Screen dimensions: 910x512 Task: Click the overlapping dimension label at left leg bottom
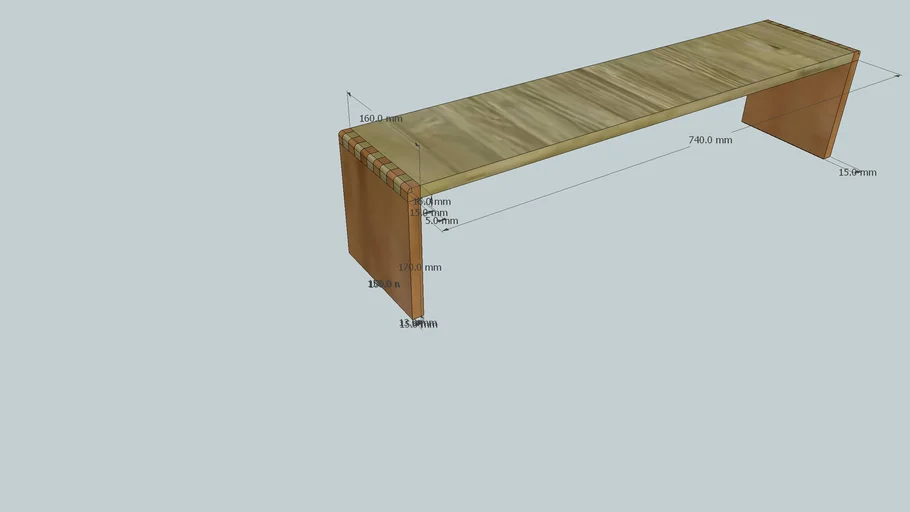[418, 323]
